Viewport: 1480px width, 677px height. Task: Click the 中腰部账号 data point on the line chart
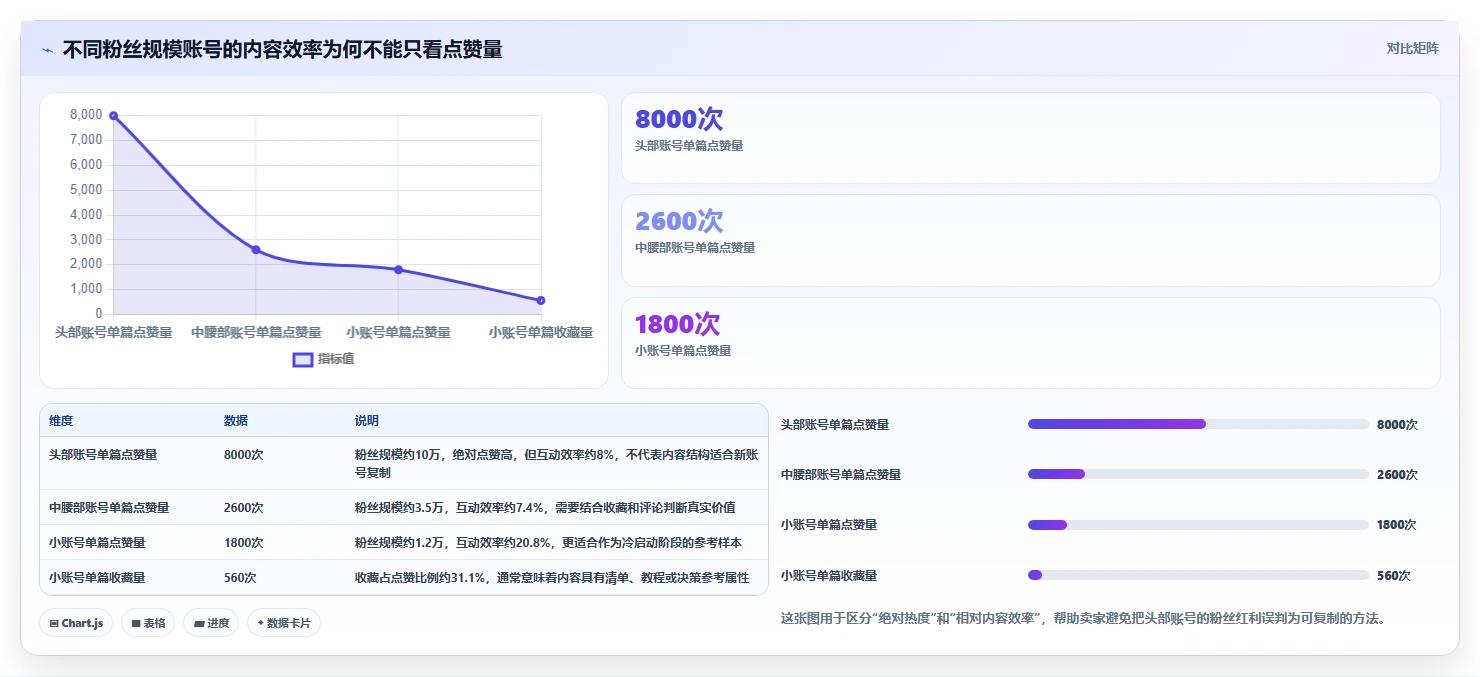(x=256, y=249)
